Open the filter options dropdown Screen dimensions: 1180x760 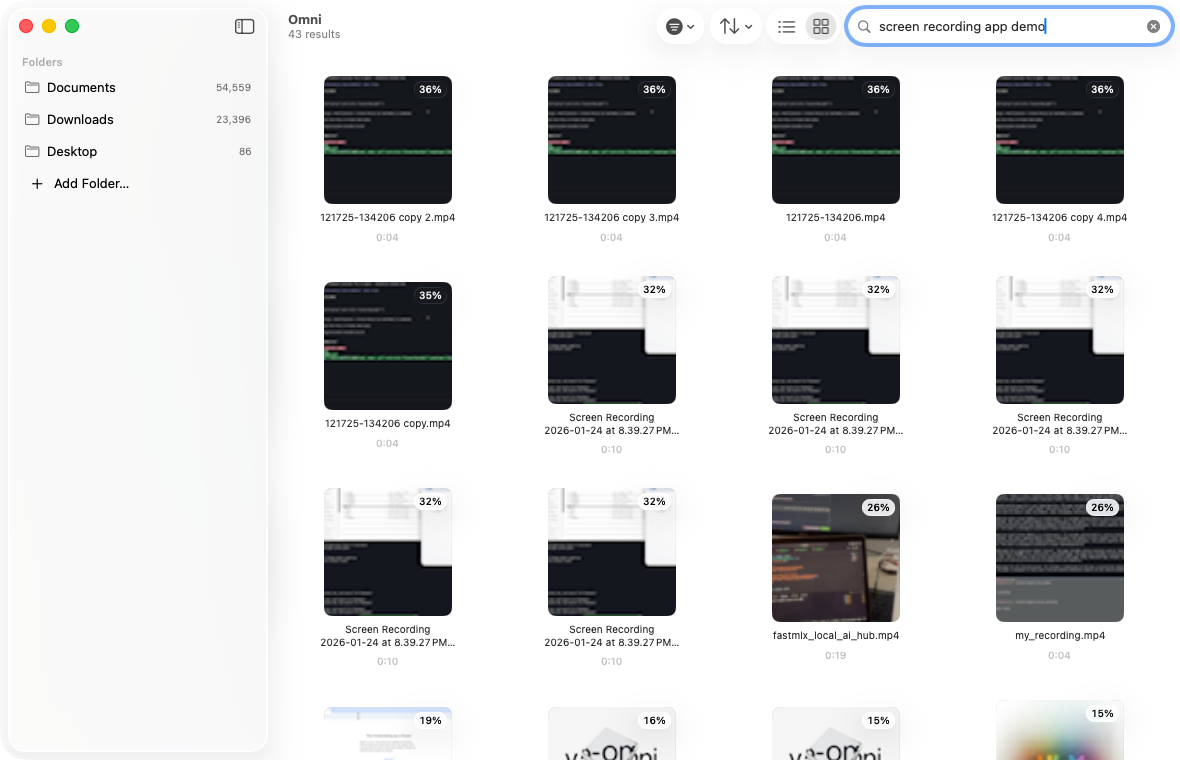tap(680, 26)
